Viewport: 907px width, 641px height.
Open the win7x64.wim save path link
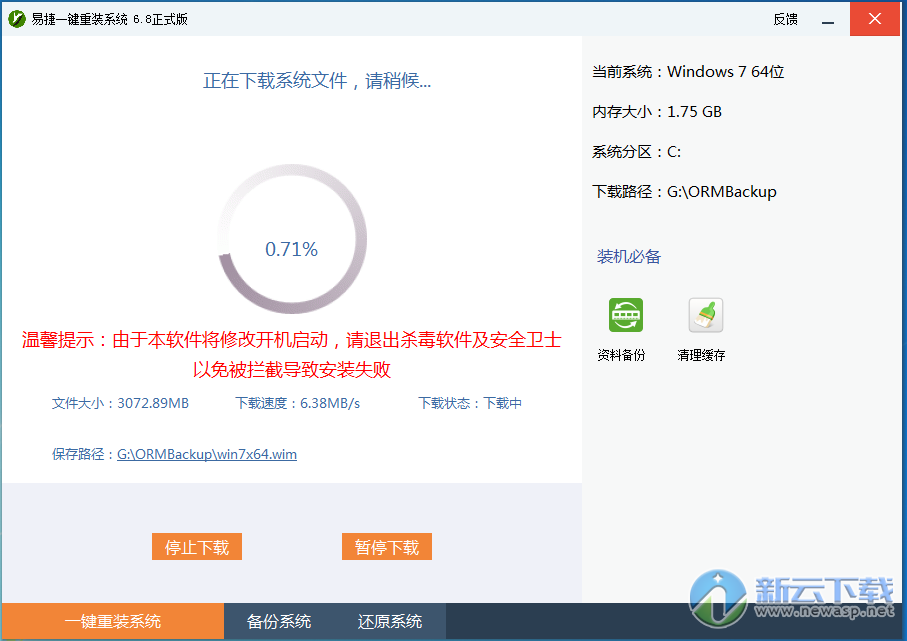coord(206,454)
